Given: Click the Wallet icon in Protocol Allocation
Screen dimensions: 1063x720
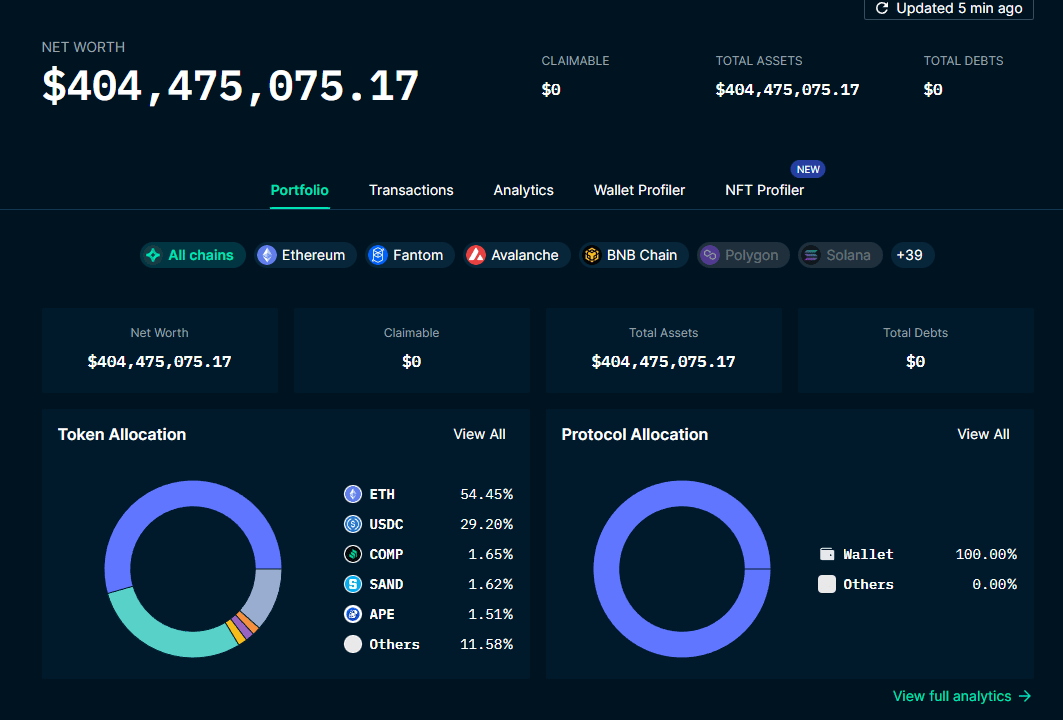Looking at the screenshot, I should [x=826, y=554].
